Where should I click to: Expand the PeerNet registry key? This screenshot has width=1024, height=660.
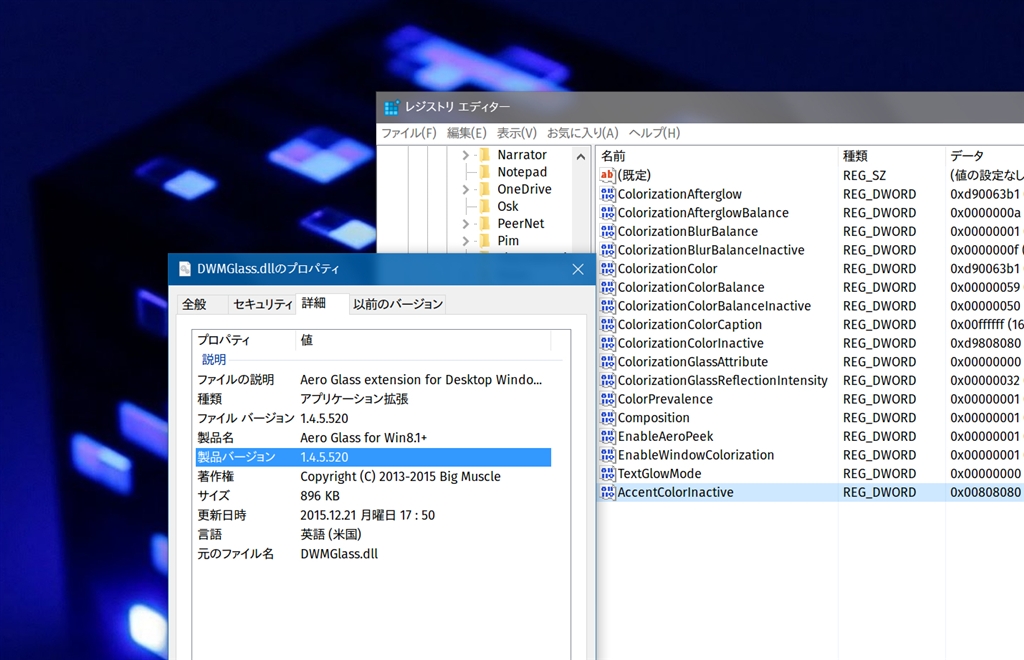(x=466, y=224)
